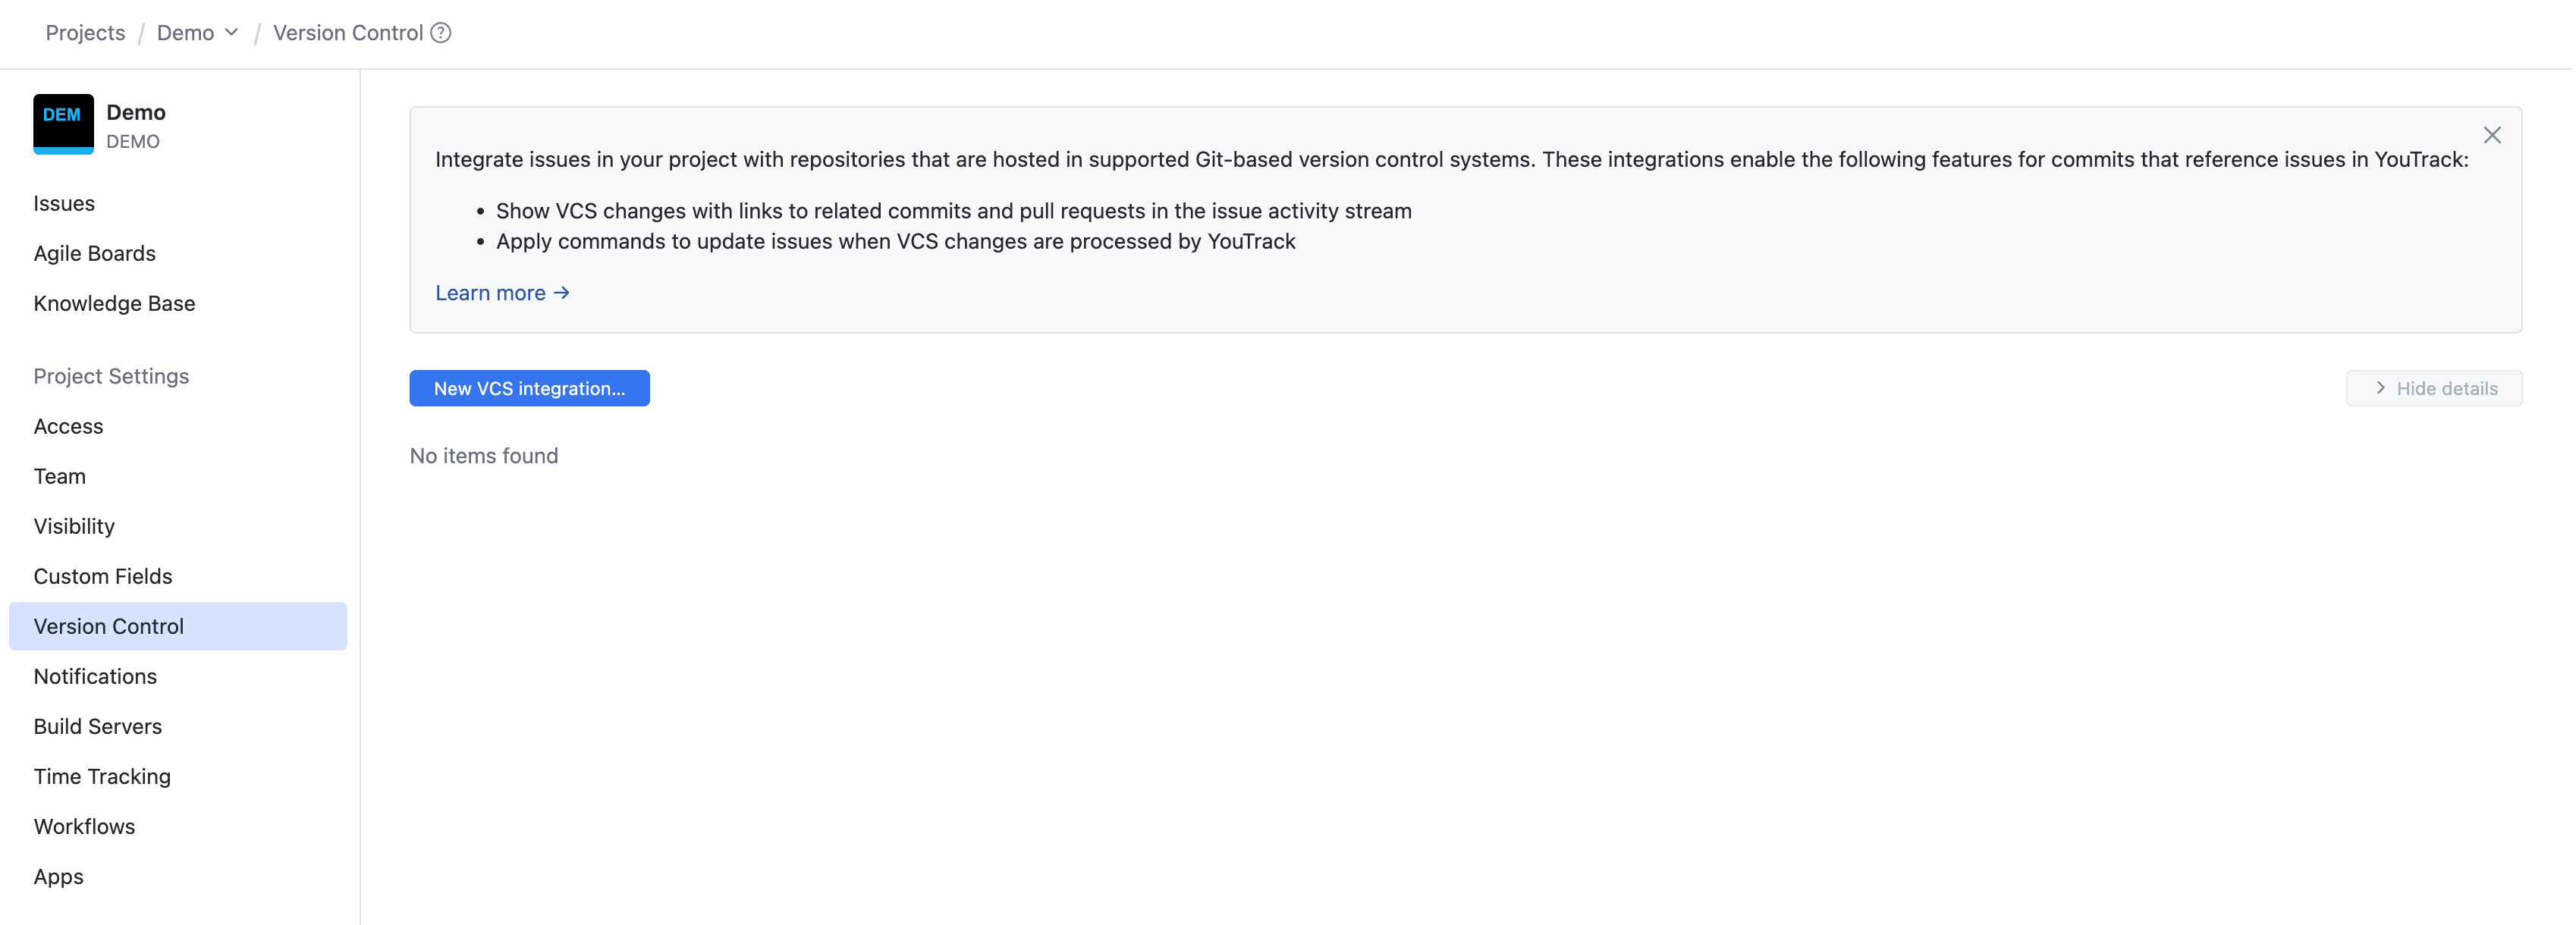Collapse details with Hide details button
The width and height of the screenshot is (2576, 925).
click(2433, 388)
